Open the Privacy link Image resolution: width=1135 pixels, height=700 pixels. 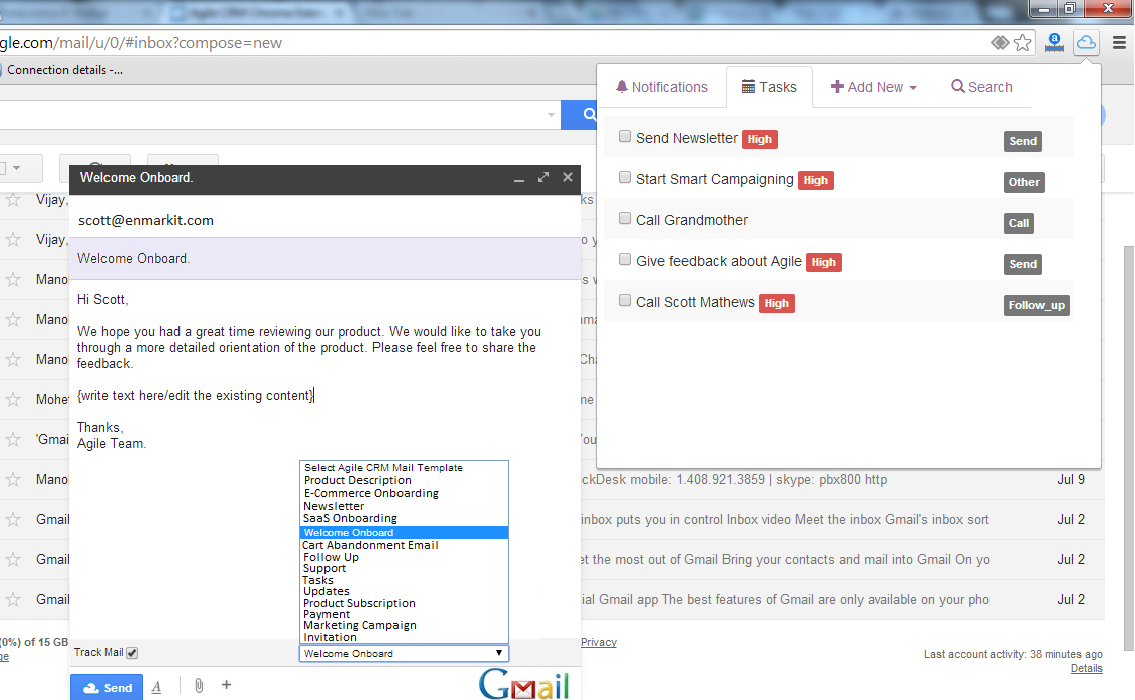(599, 643)
